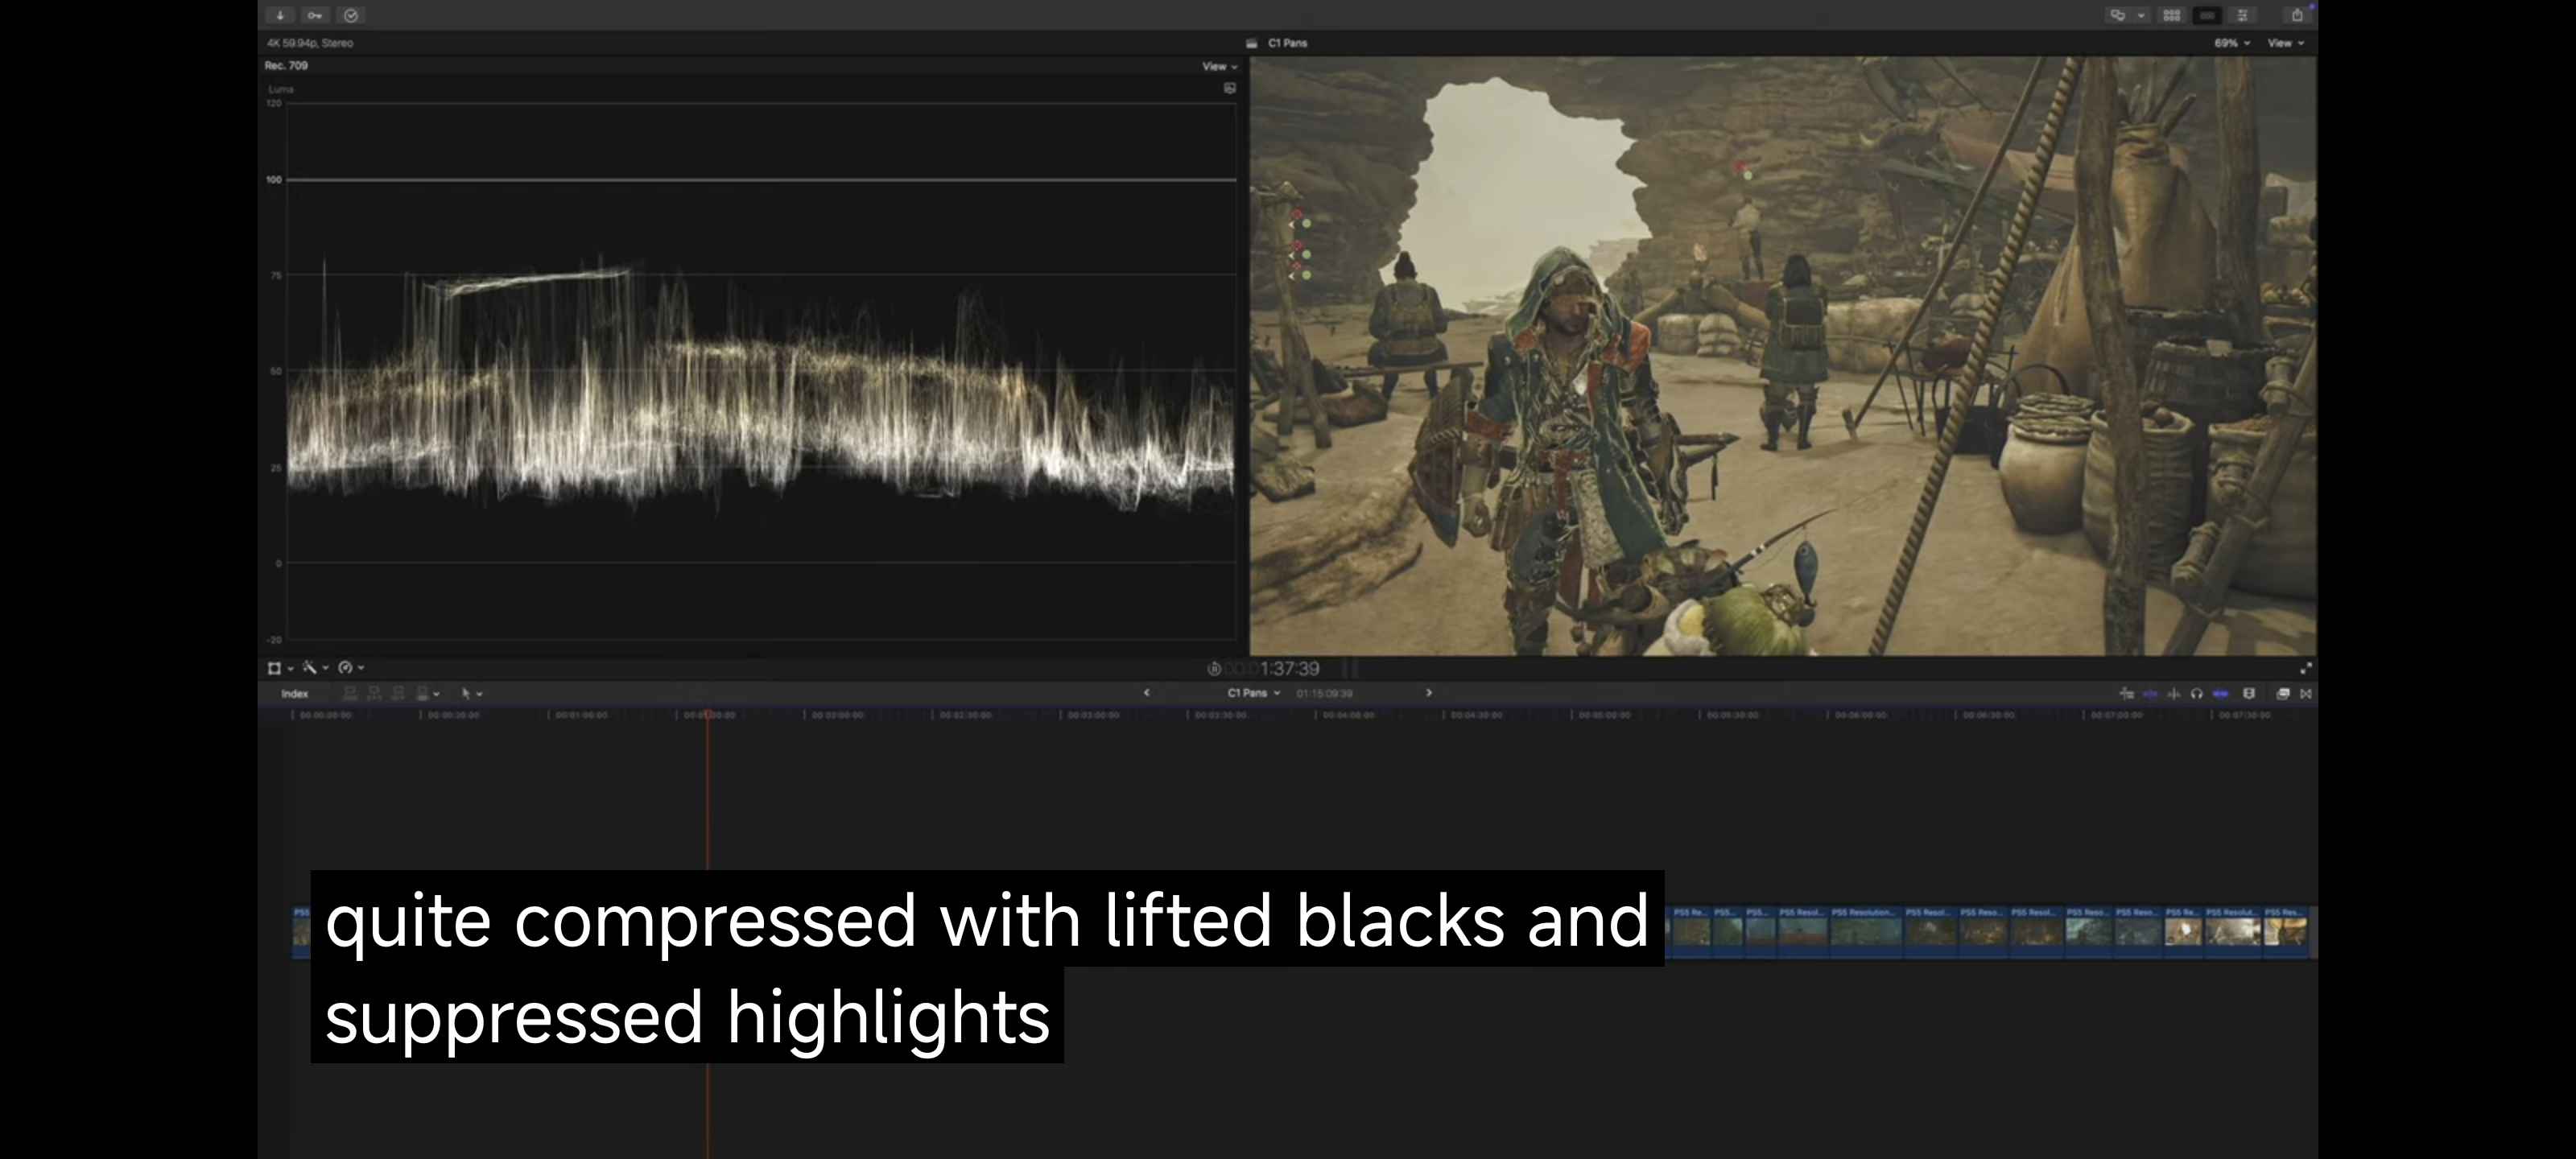Toggle timeline skimming icon
This screenshot has width=2576, height=1159.
click(x=2150, y=694)
